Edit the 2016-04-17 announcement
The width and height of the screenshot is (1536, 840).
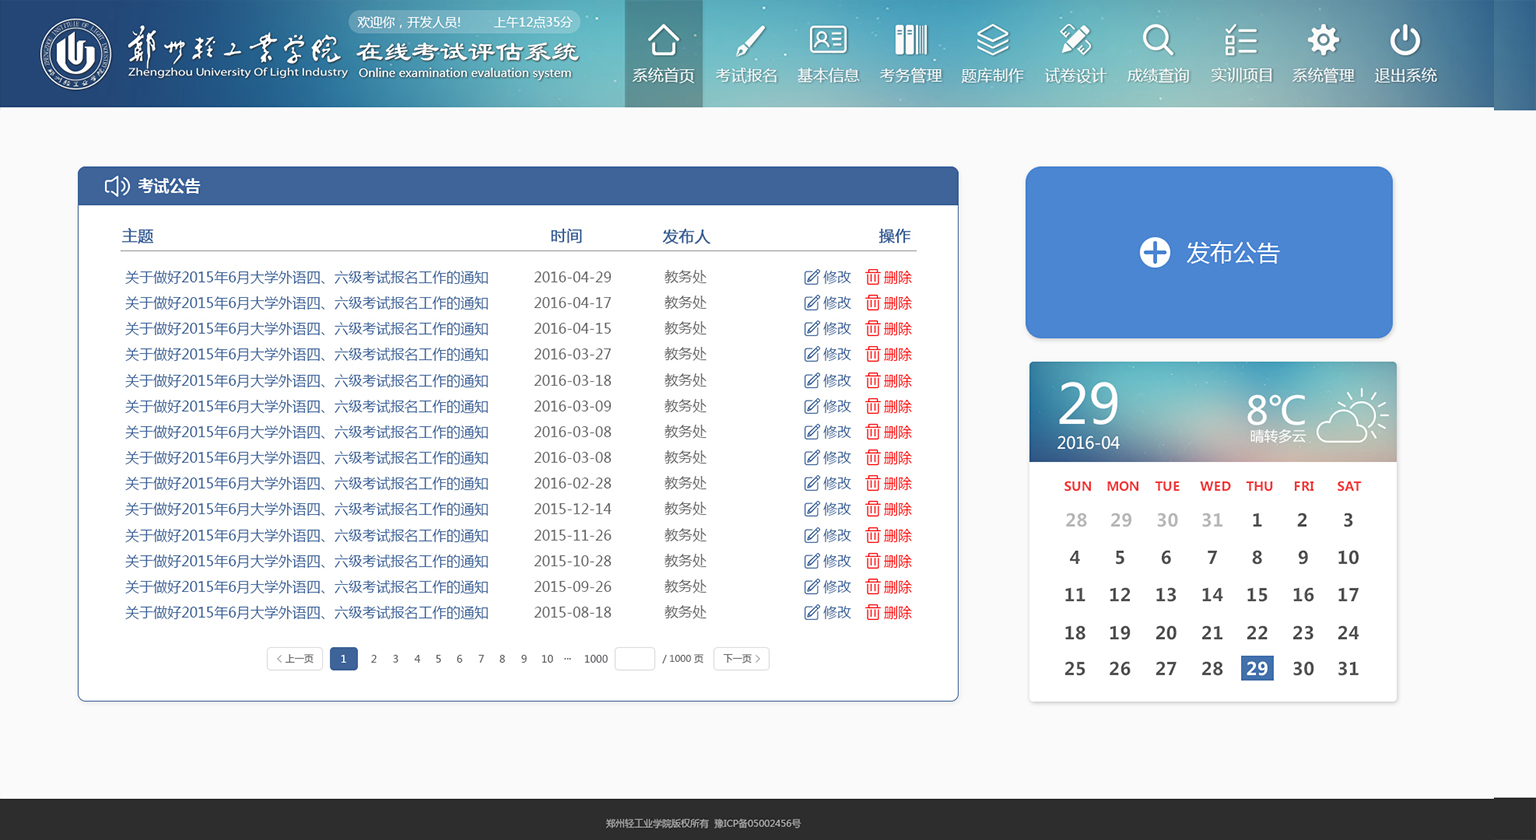(x=828, y=303)
